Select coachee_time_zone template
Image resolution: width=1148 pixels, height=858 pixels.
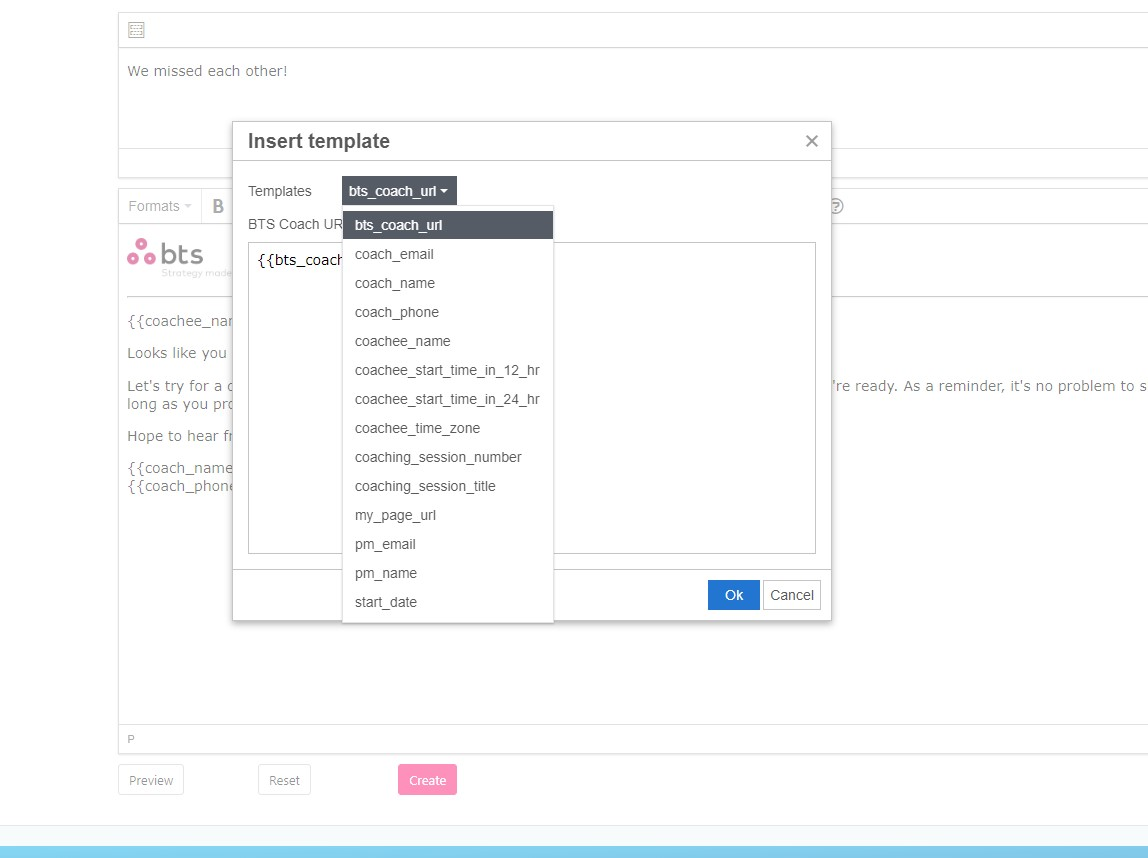point(447,428)
